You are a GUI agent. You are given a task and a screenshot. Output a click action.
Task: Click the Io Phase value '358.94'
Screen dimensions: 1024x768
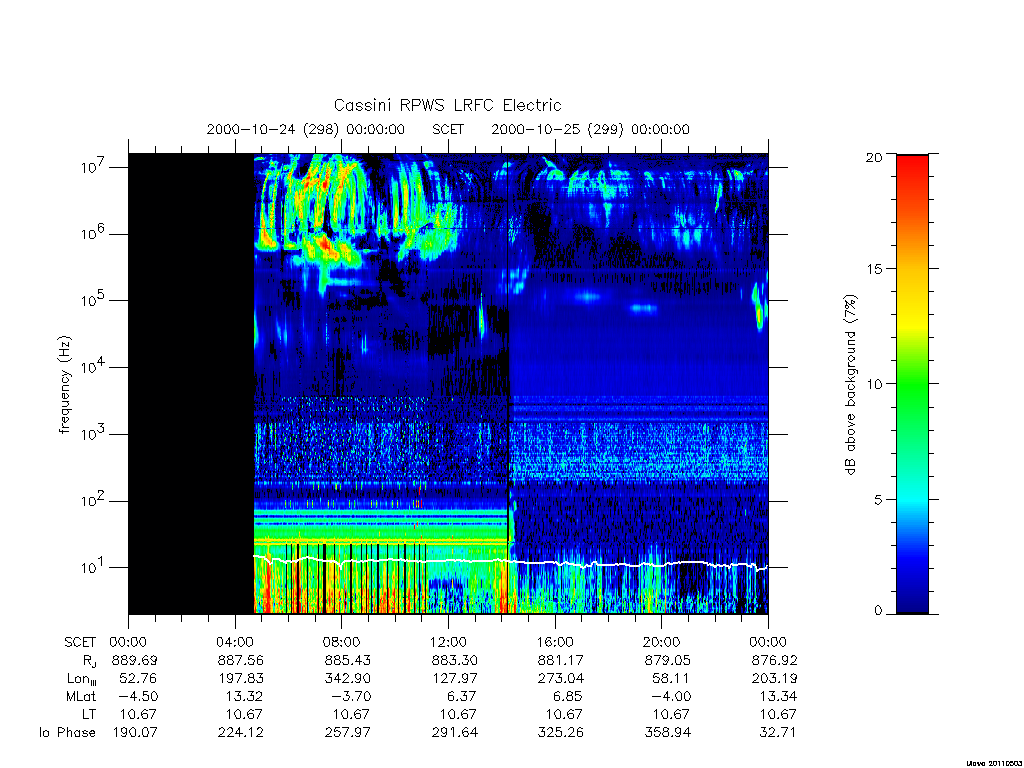(x=668, y=733)
